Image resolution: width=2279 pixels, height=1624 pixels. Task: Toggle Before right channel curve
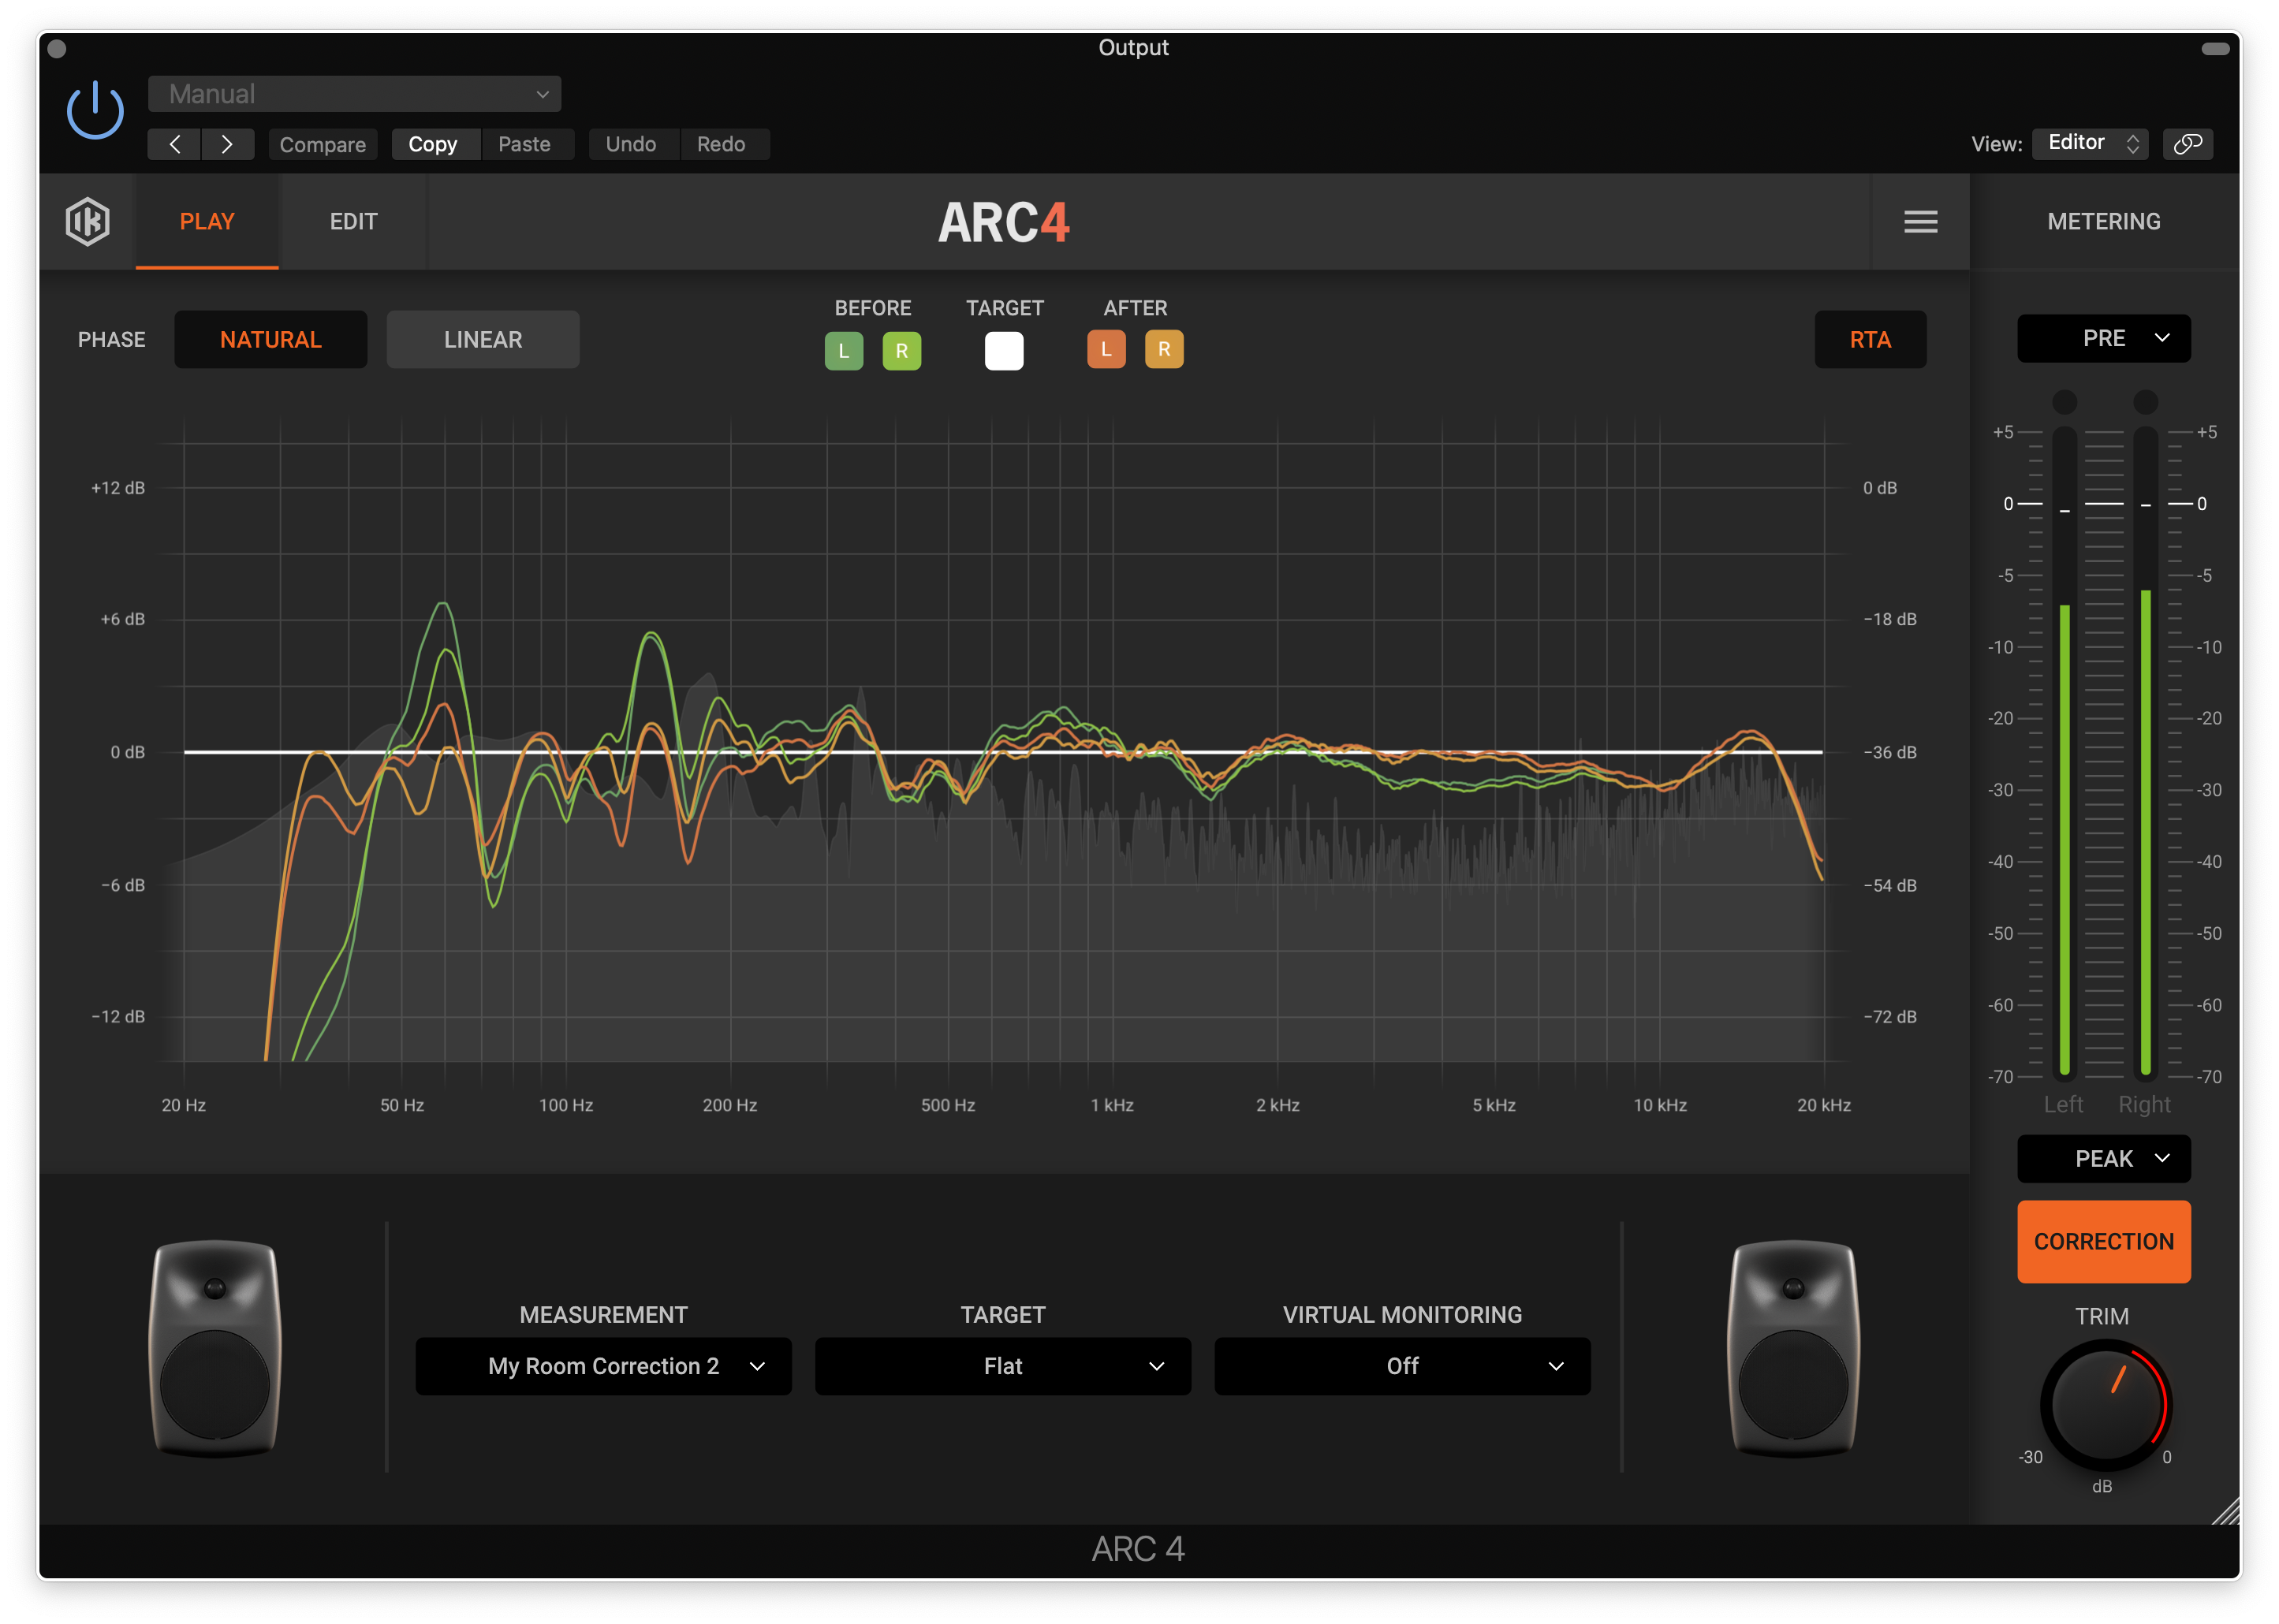[x=902, y=351]
